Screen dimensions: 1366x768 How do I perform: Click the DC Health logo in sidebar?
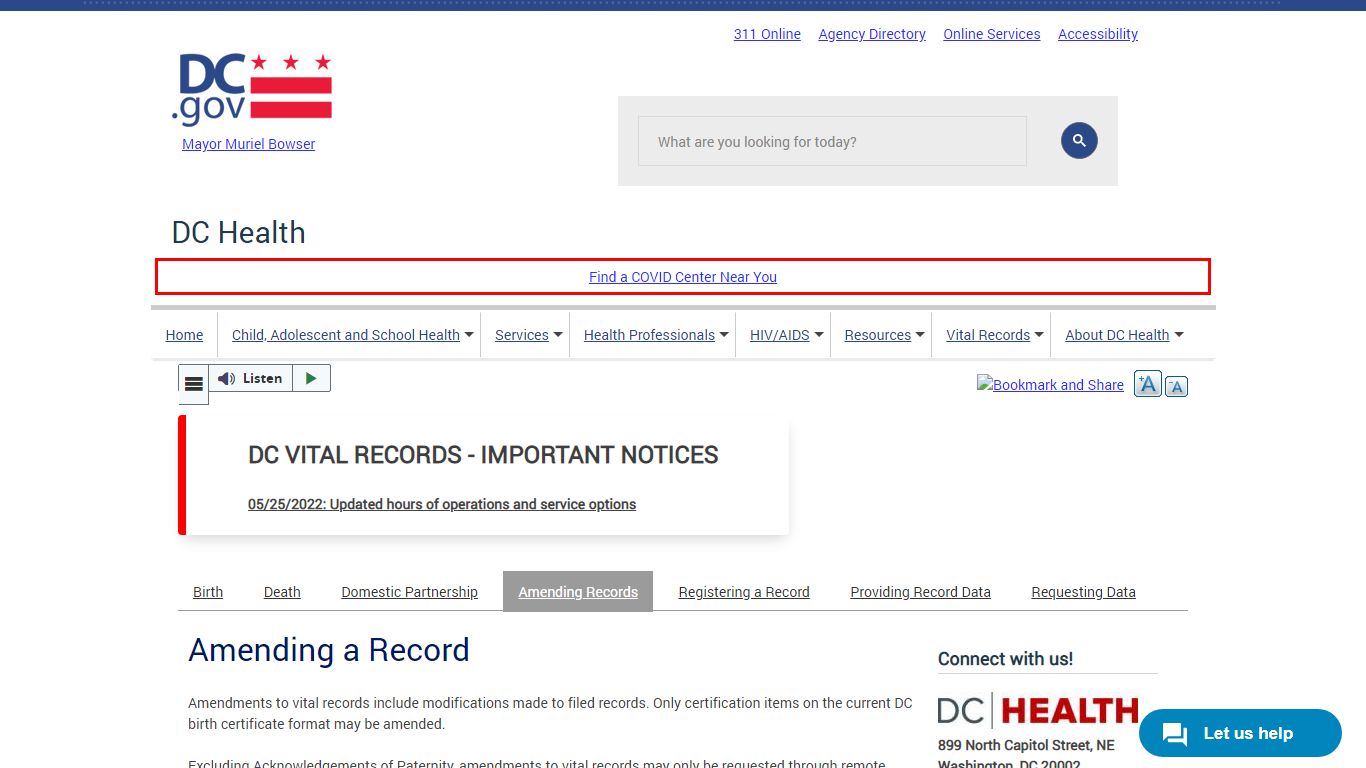pos(1038,710)
